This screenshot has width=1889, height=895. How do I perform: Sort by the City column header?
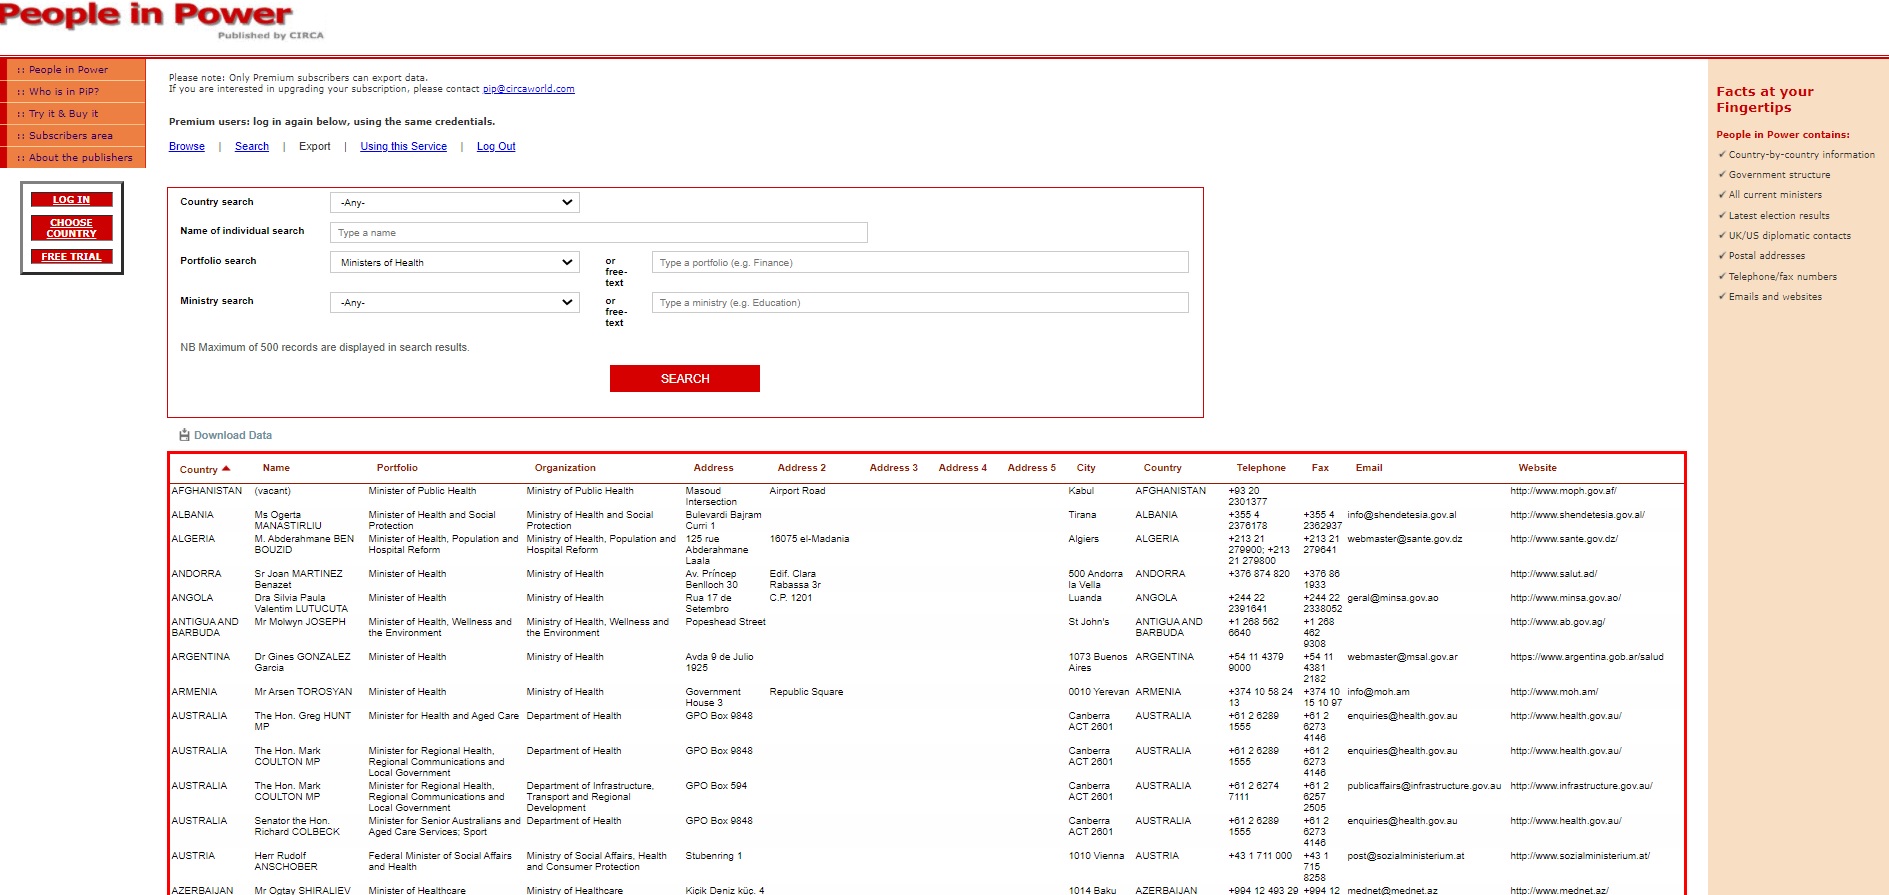click(x=1086, y=468)
